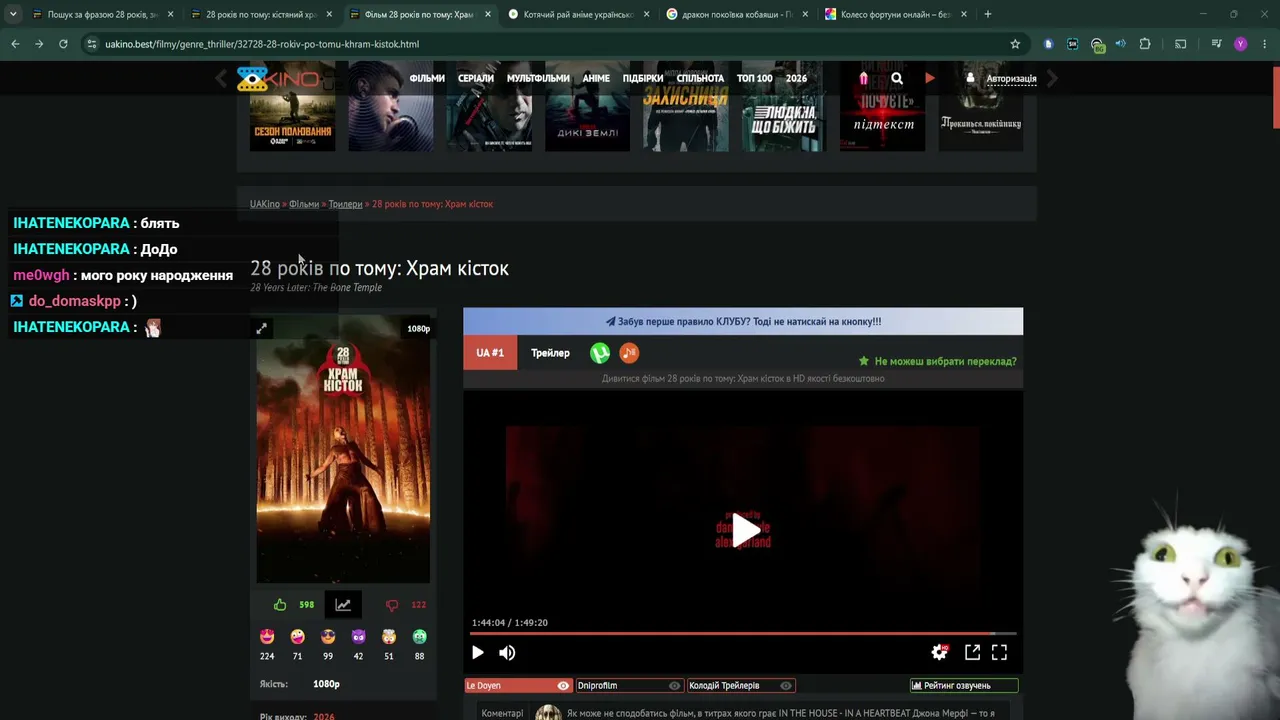Open video in pop-out window
This screenshot has height=720, width=1280.
coord(972,652)
